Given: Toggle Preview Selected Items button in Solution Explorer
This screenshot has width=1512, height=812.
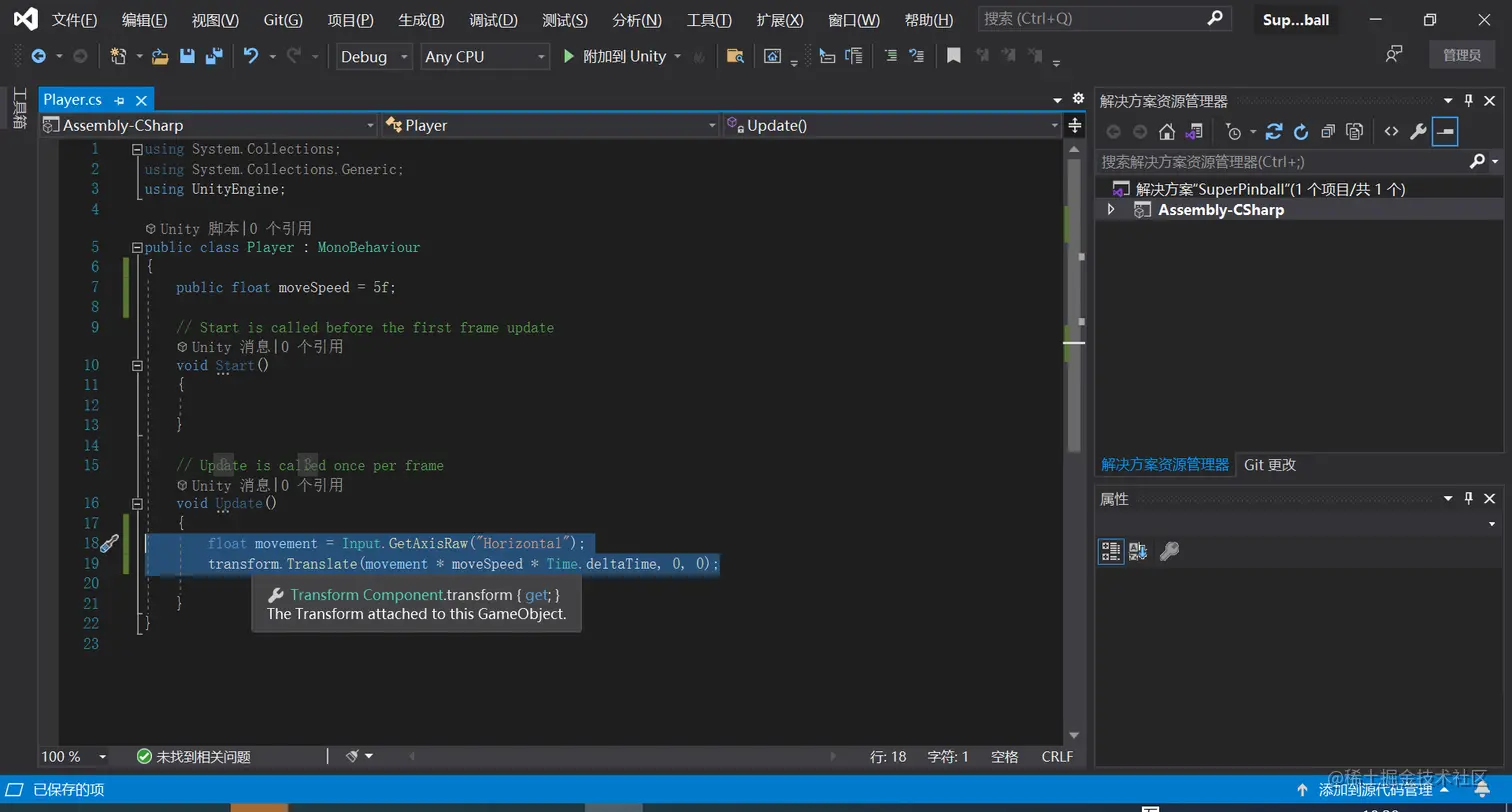Looking at the screenshot, I should coord(1445,132).
